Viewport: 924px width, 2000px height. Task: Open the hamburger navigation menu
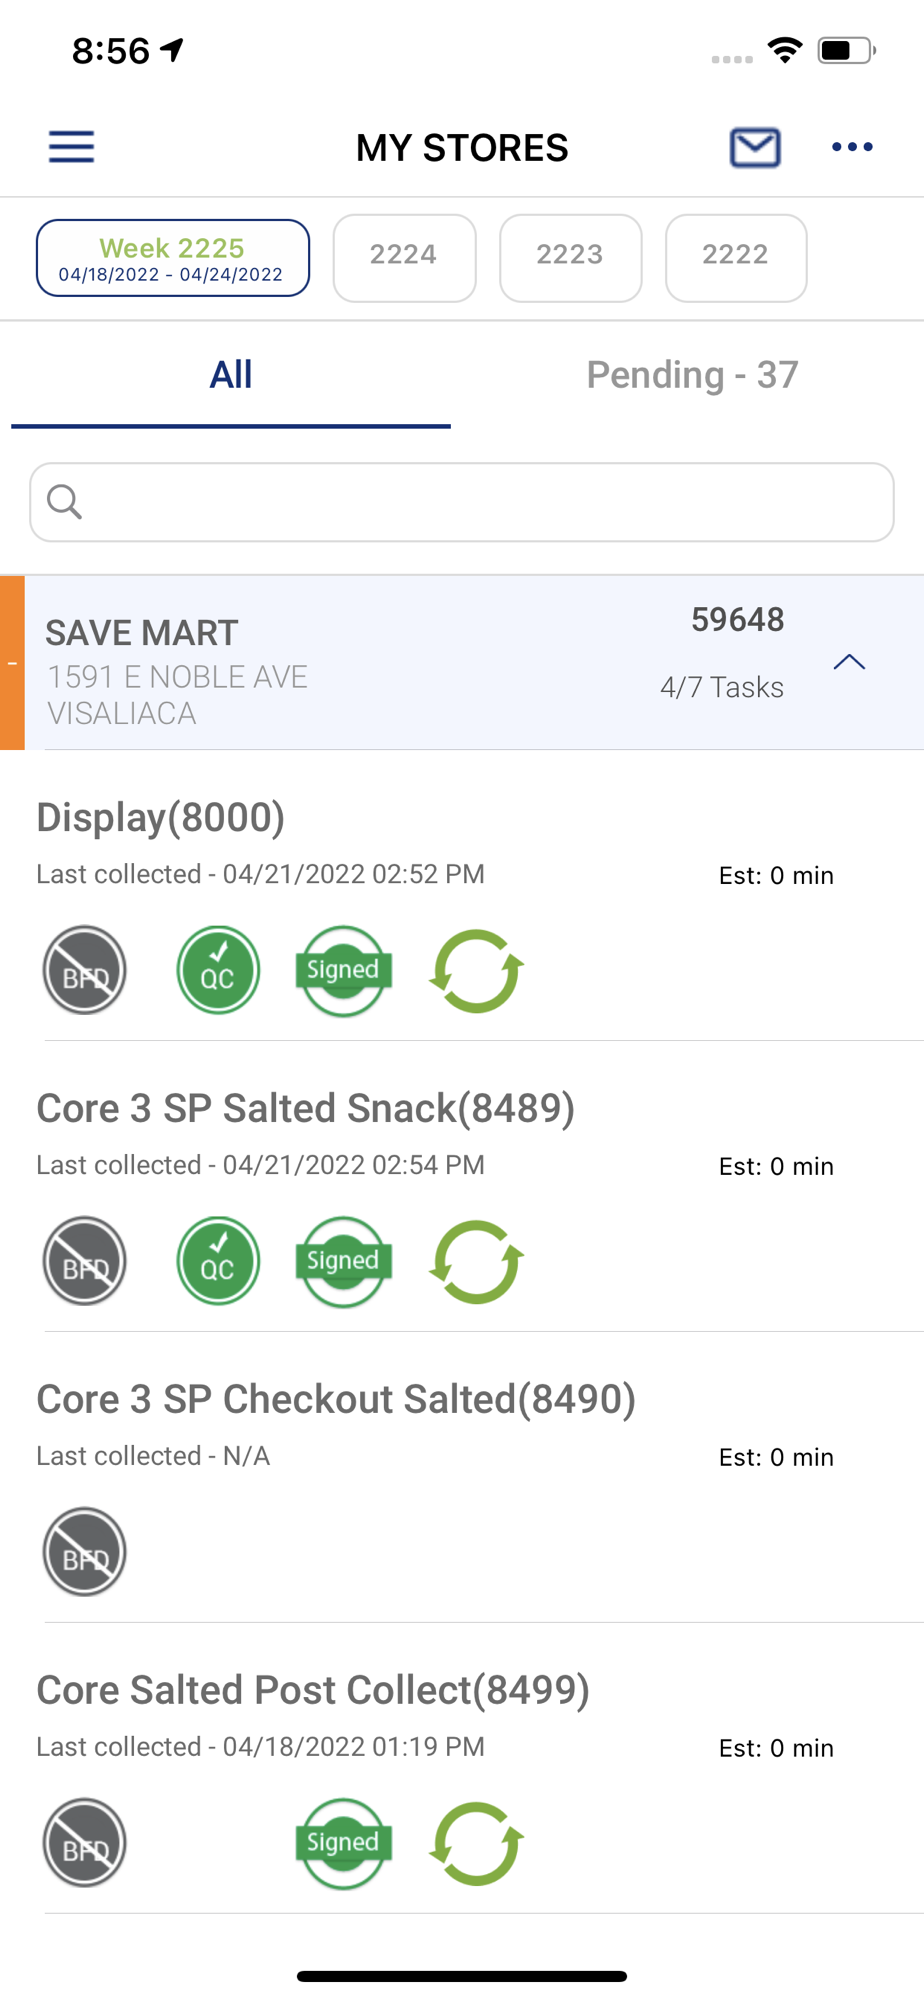pyautogui.click(x=72, y=147)
